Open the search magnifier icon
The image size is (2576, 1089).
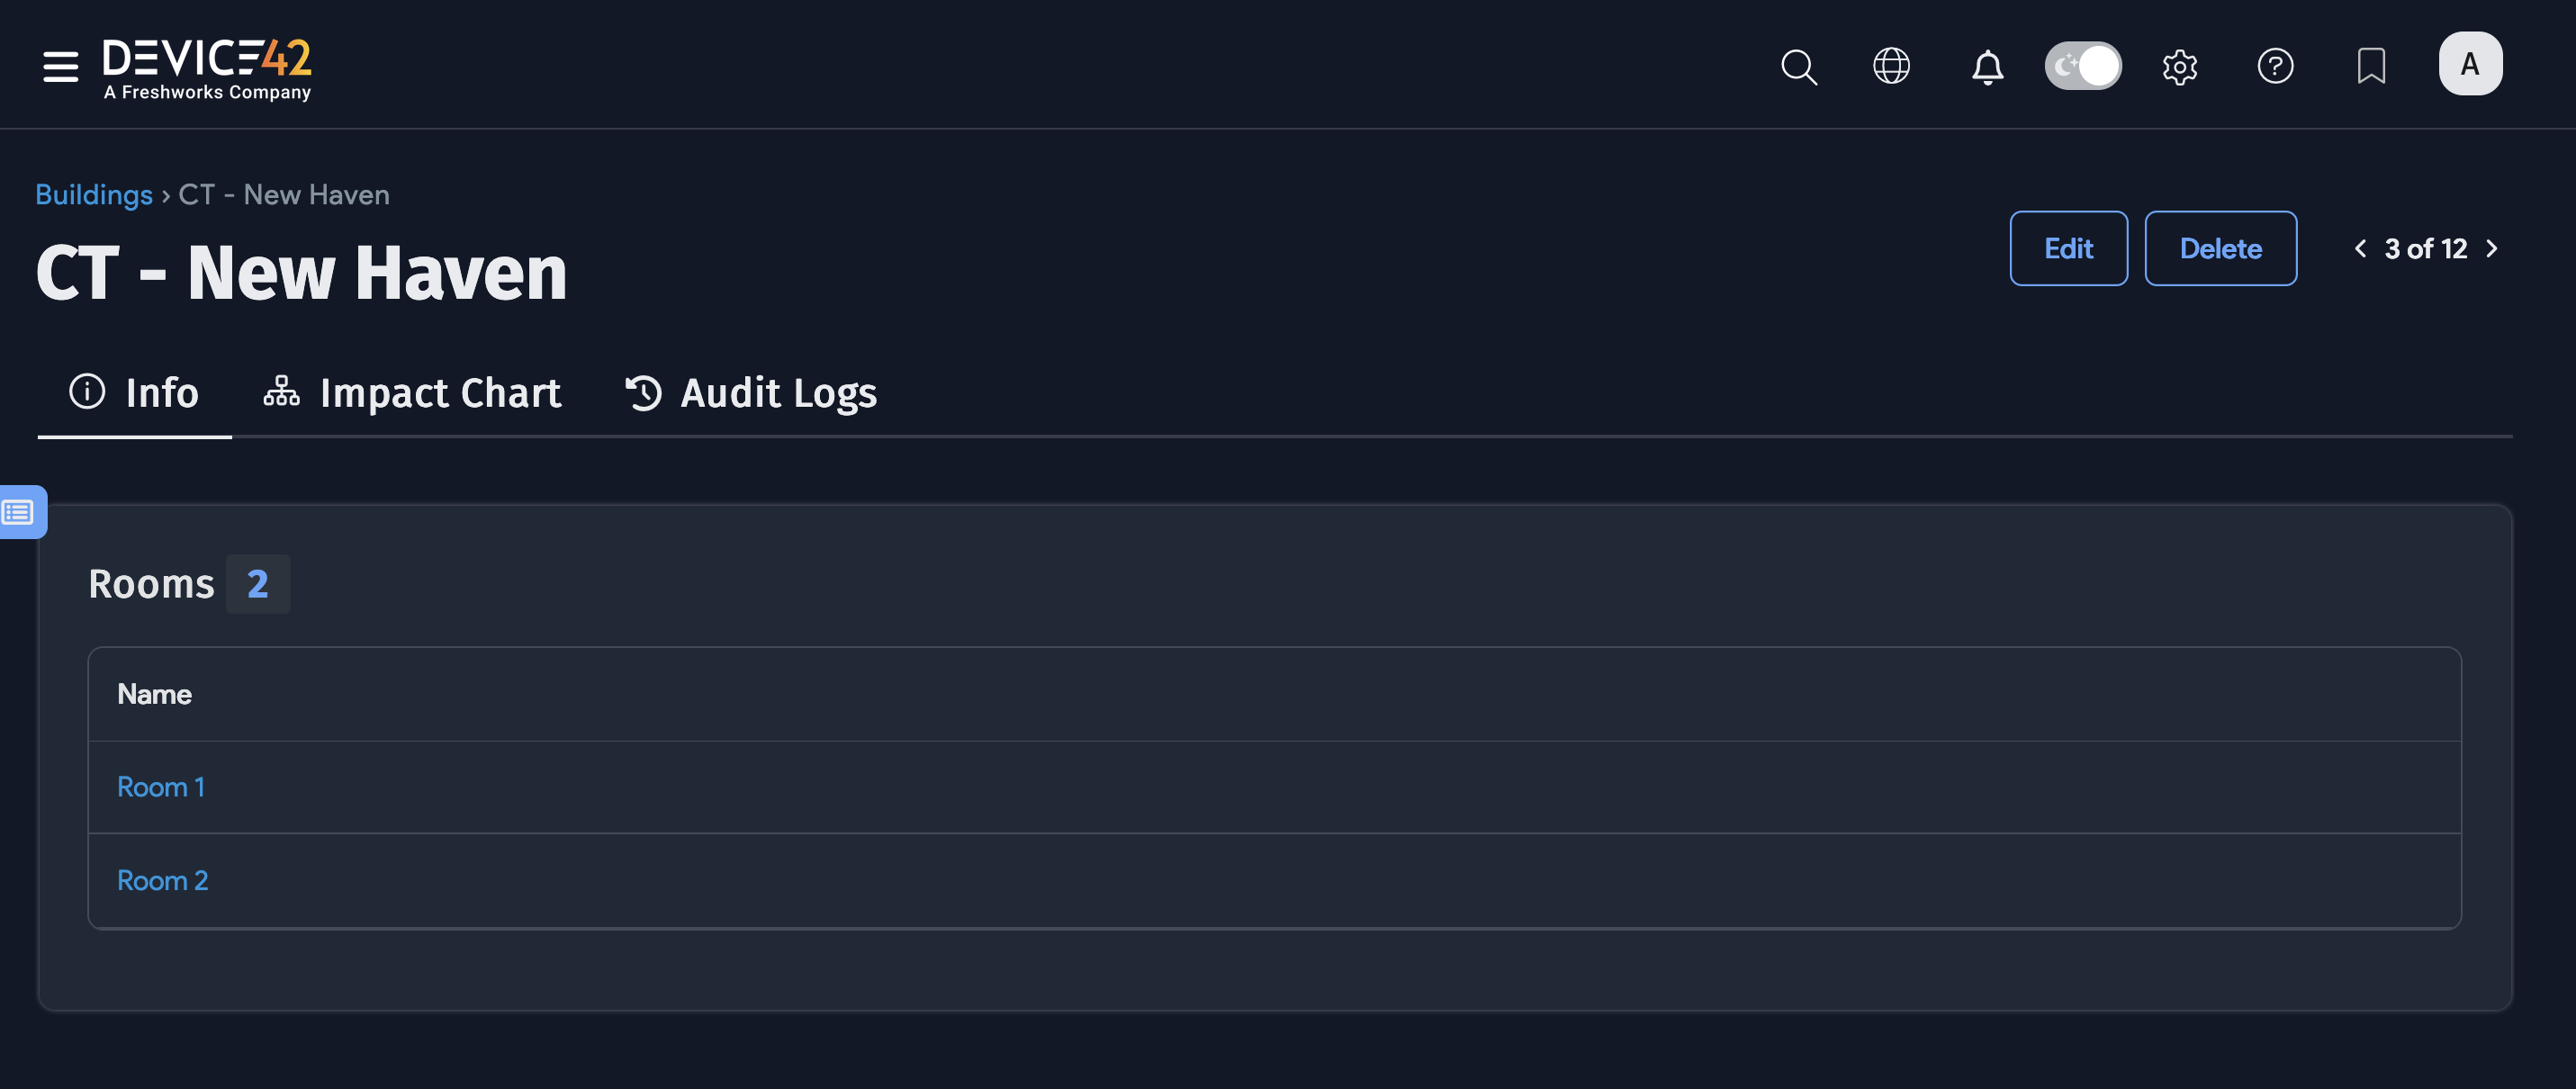tap(1798, 67)
